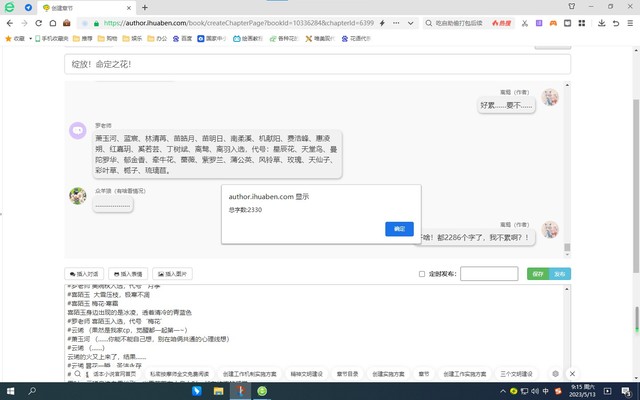This screenshot has width=640, height=400.
Task: Click the 确定 button in the dialog
Action: point(399,229)
